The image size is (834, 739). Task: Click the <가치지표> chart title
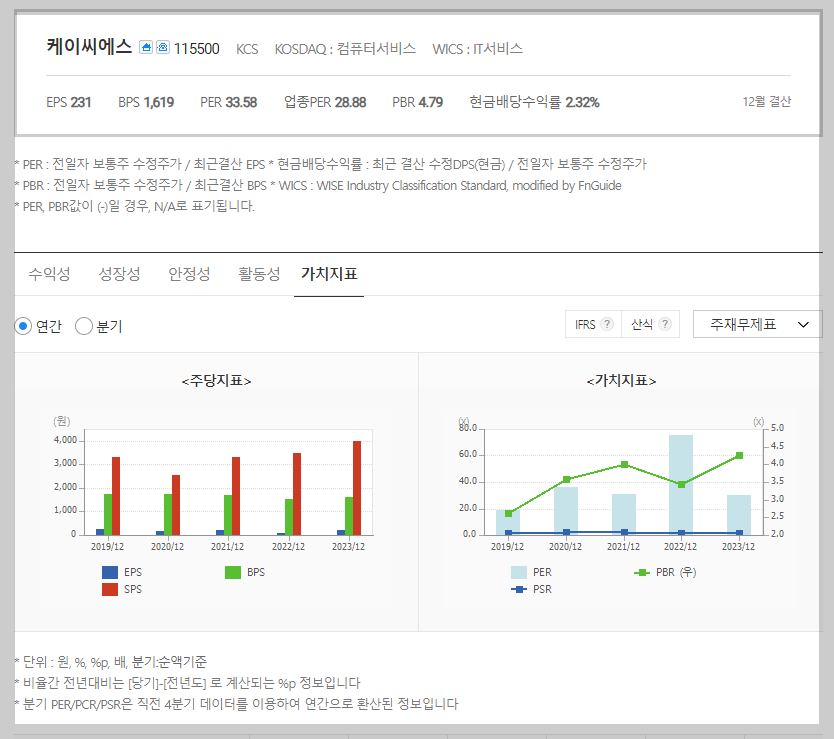(621, 381)
